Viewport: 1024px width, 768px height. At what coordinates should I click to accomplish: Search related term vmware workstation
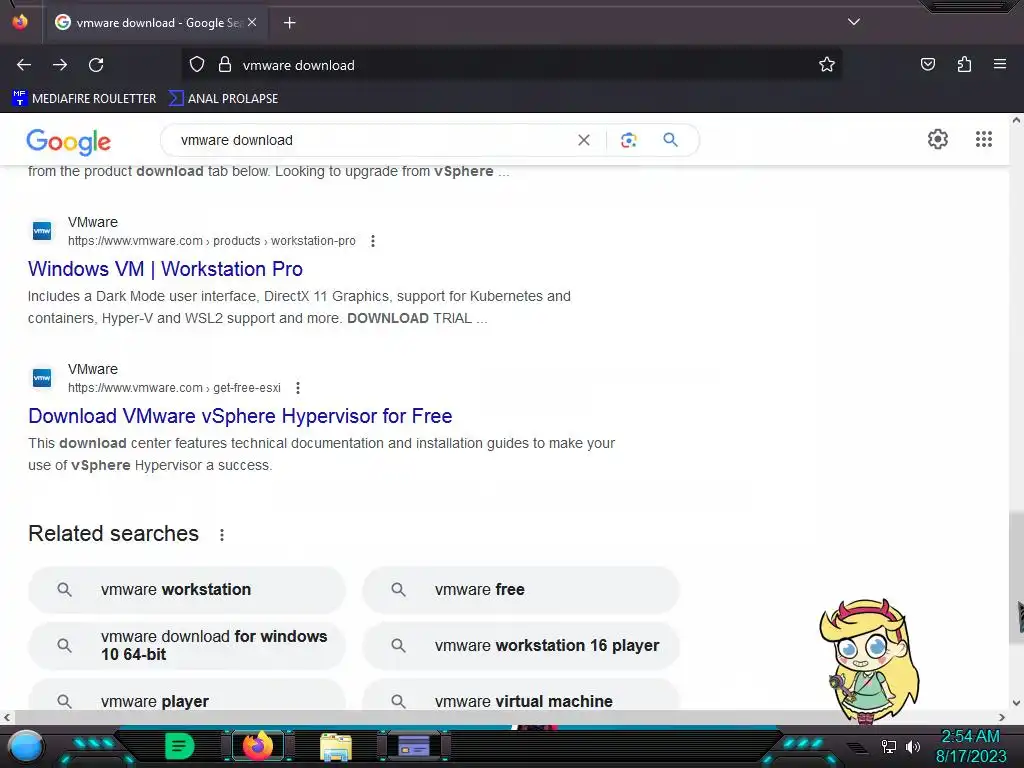pyautogui.click(x=187, y=590)
